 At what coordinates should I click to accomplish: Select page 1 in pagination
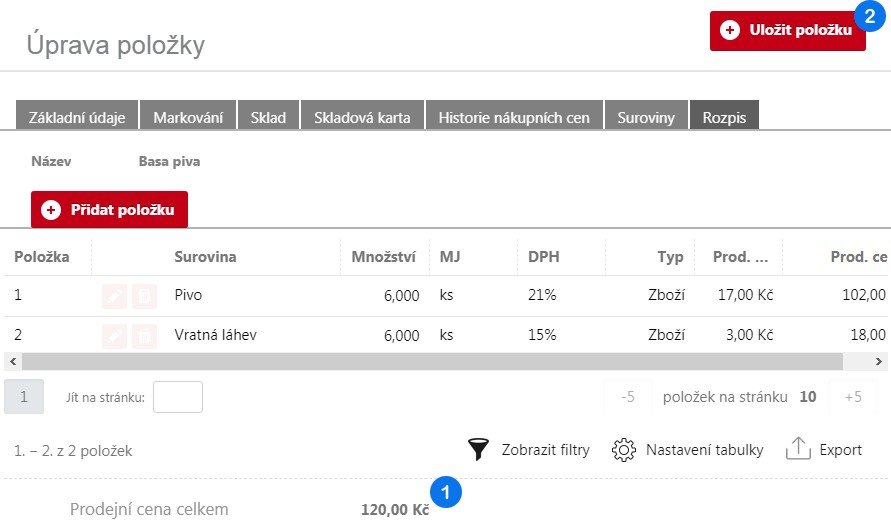(x=24, y=397)
